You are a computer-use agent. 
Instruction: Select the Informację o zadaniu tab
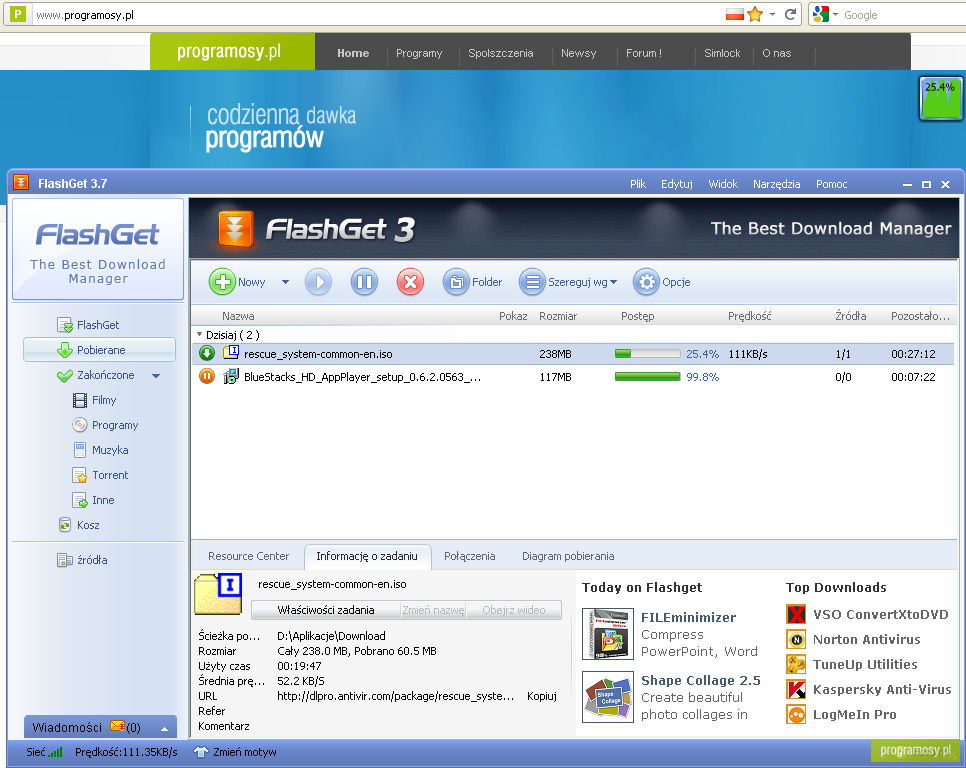point(367,556)
